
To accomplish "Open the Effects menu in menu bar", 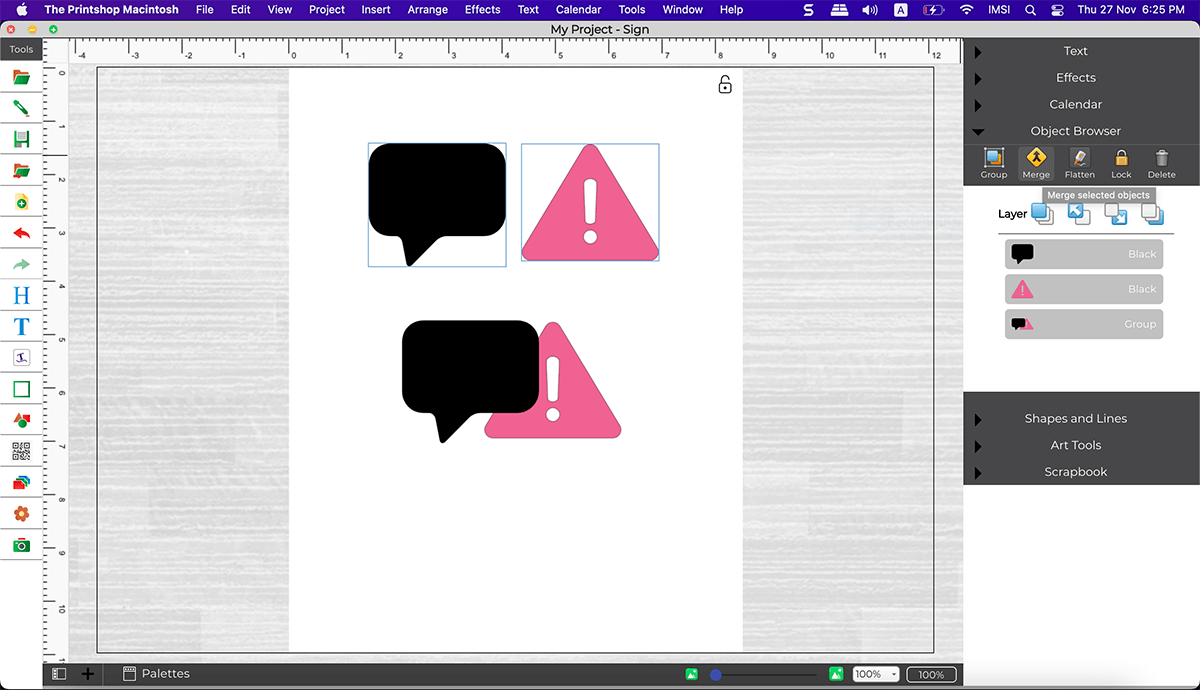I will [482, 9].
